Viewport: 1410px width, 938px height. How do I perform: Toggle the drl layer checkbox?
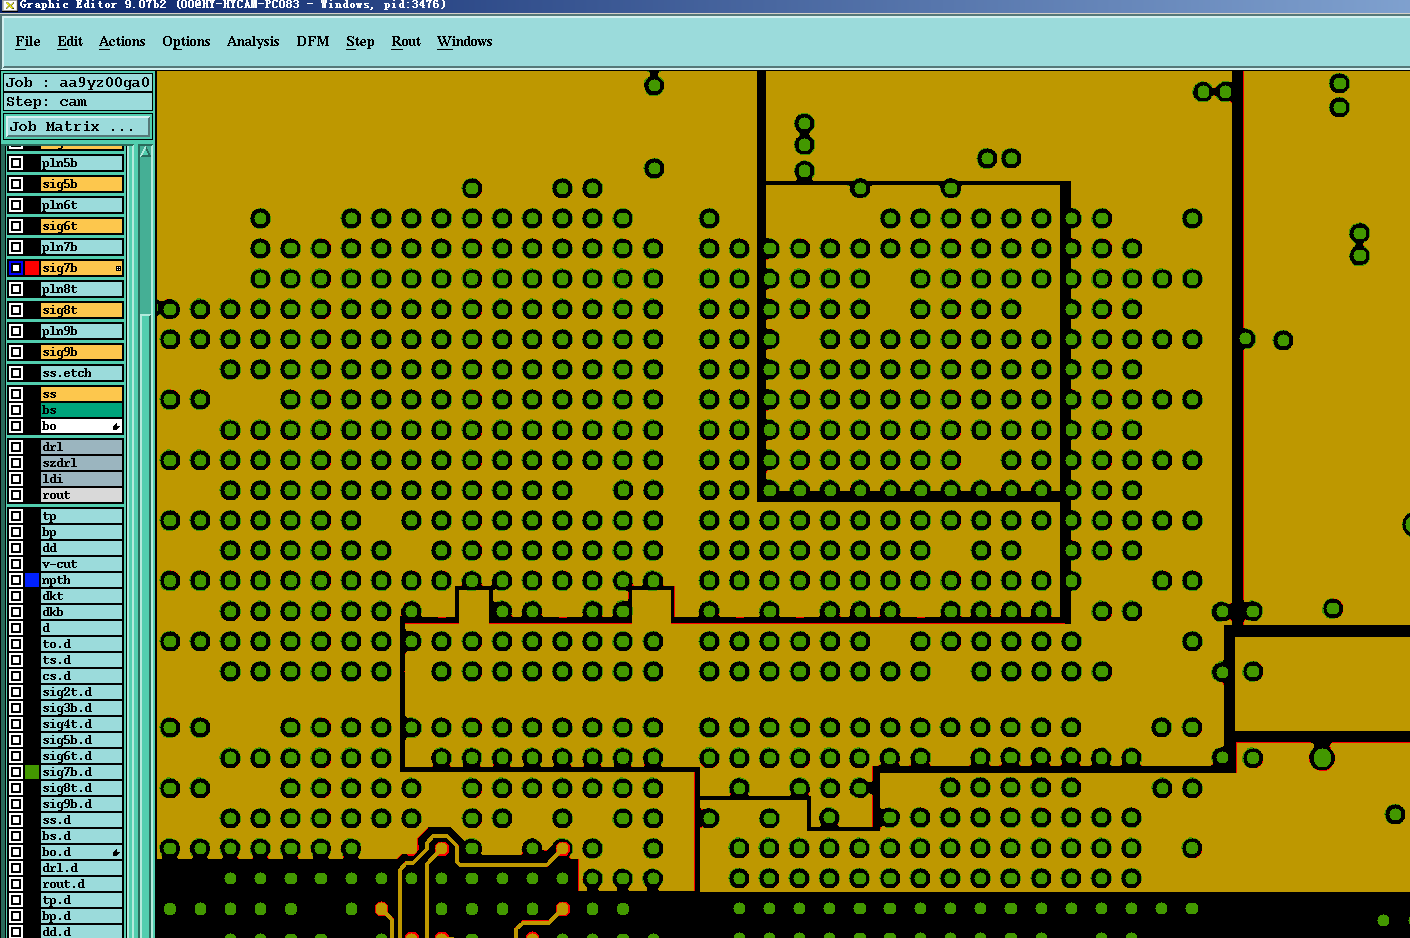16,447
